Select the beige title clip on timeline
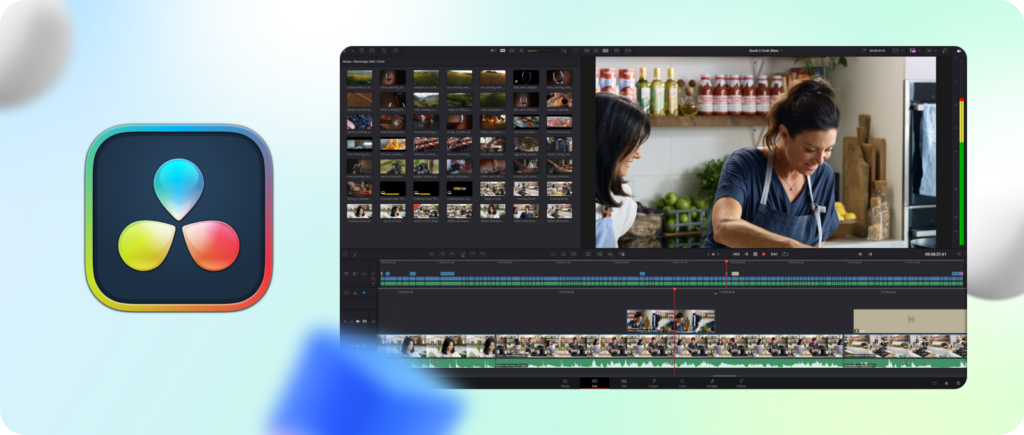The width and height of the screenshot is (1024, 435). coord(910,321)
